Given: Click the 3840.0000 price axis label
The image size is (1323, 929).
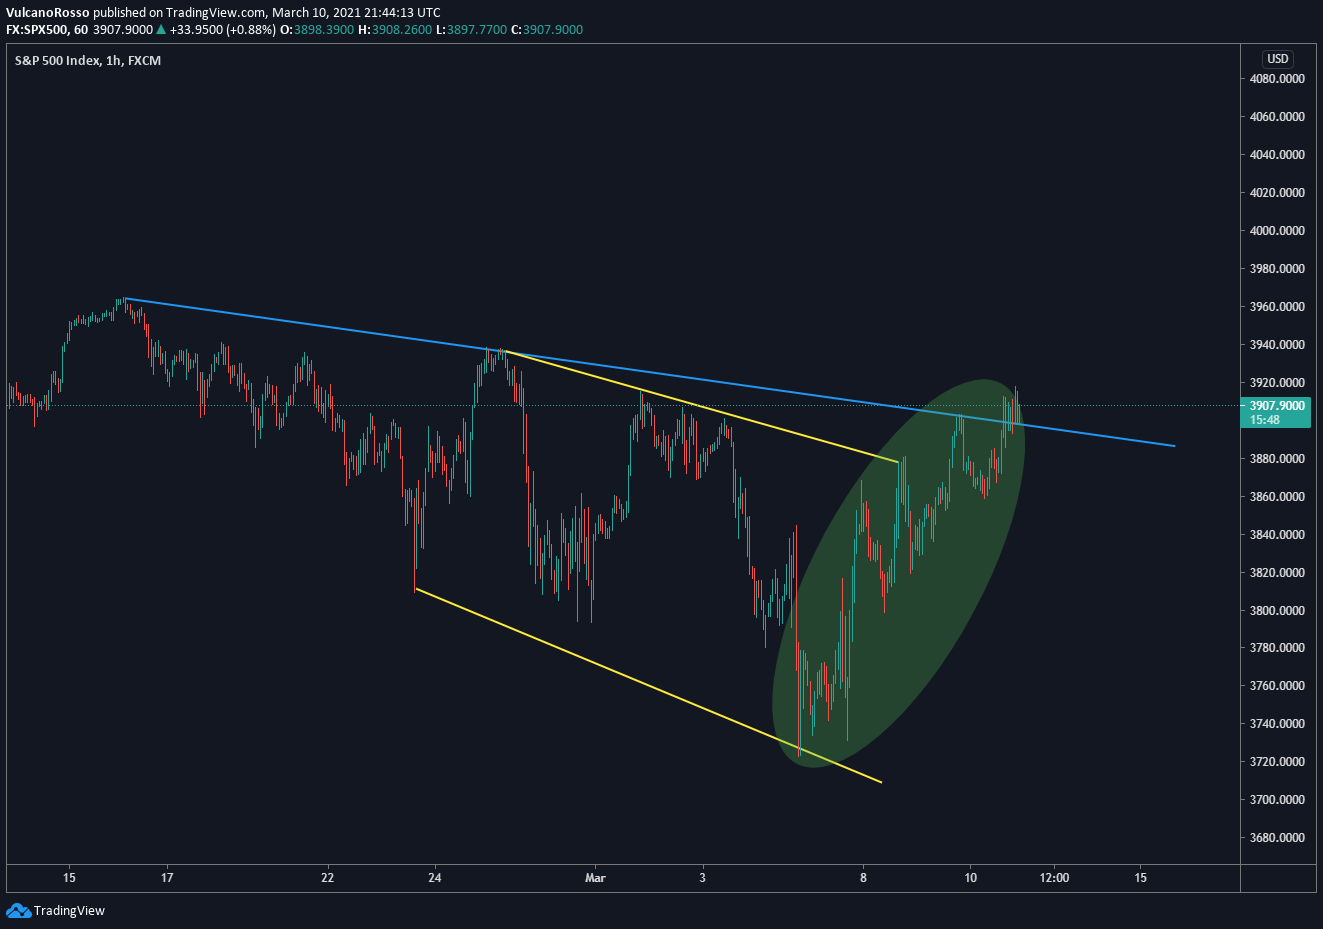Looking at the screenshot, I should (1277, 535).
